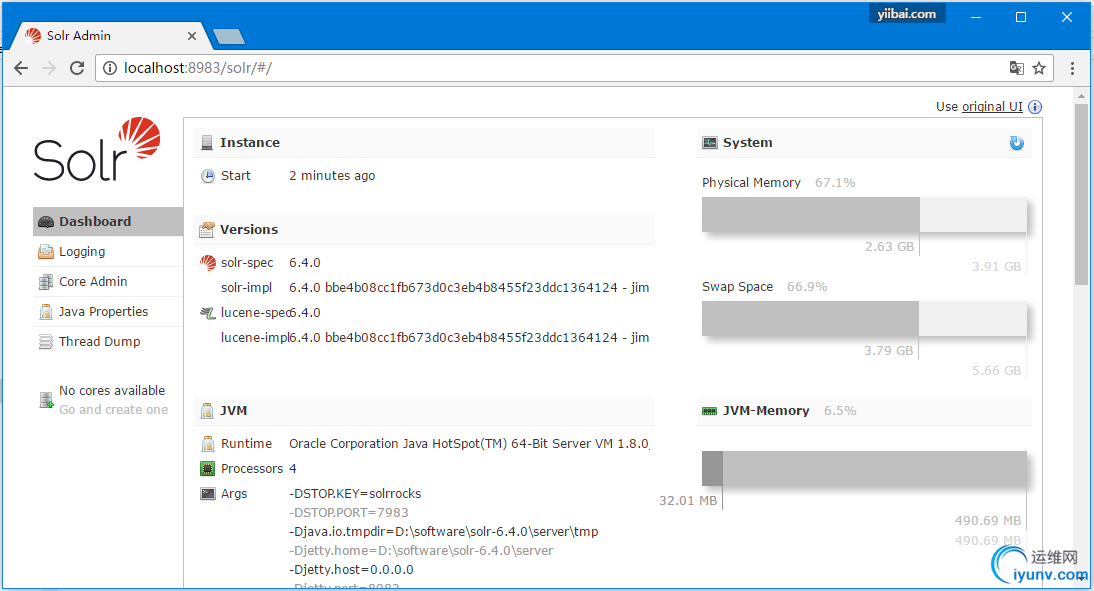This screenshot has width=1094, height=591.
Task: Click the original UI link
Action: tap(992, 107)
